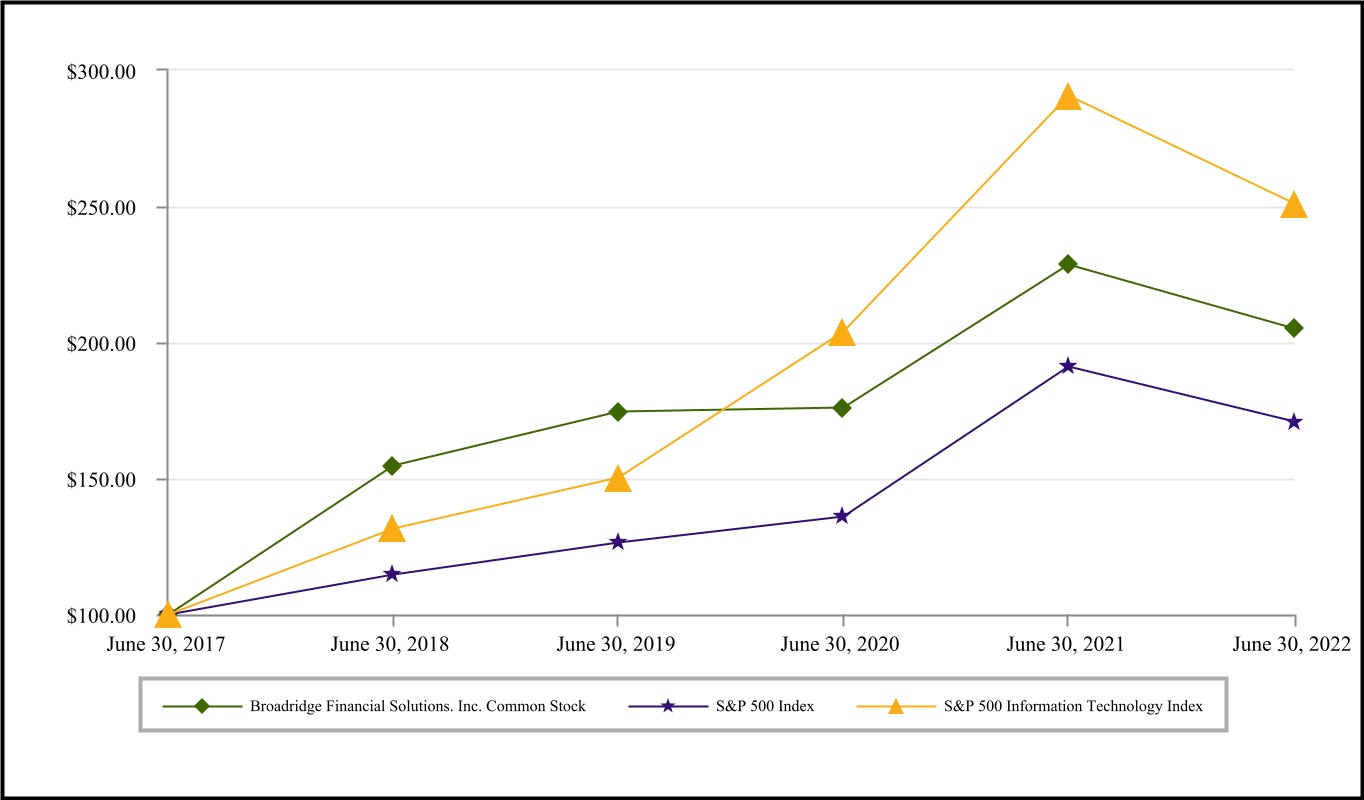Click the Information Technology triangle peak at June 30, 2021
1364x800 pixels.
1068,98
